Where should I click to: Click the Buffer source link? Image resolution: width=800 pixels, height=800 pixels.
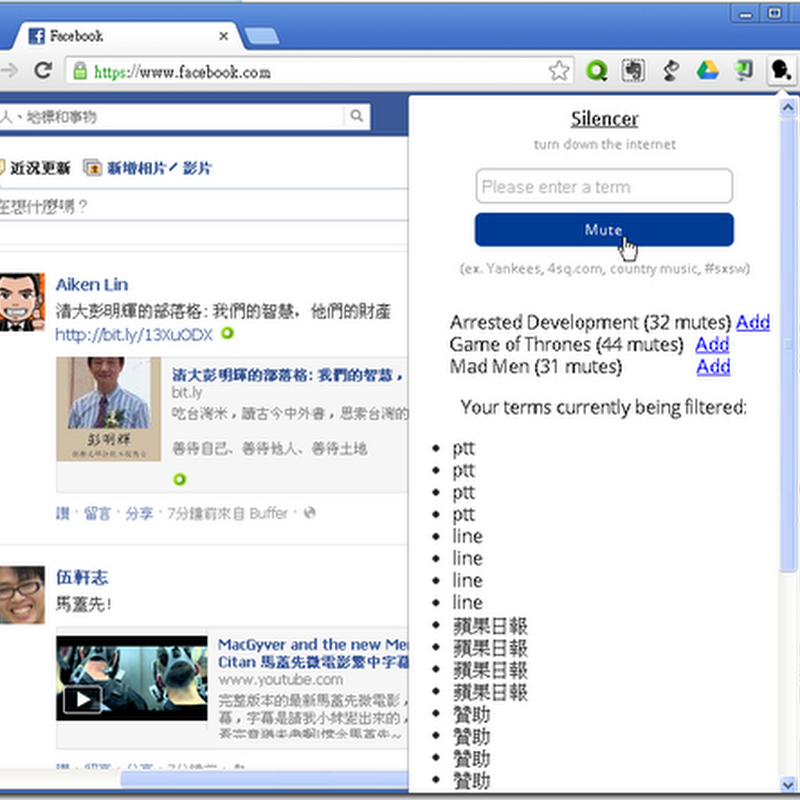269,513
